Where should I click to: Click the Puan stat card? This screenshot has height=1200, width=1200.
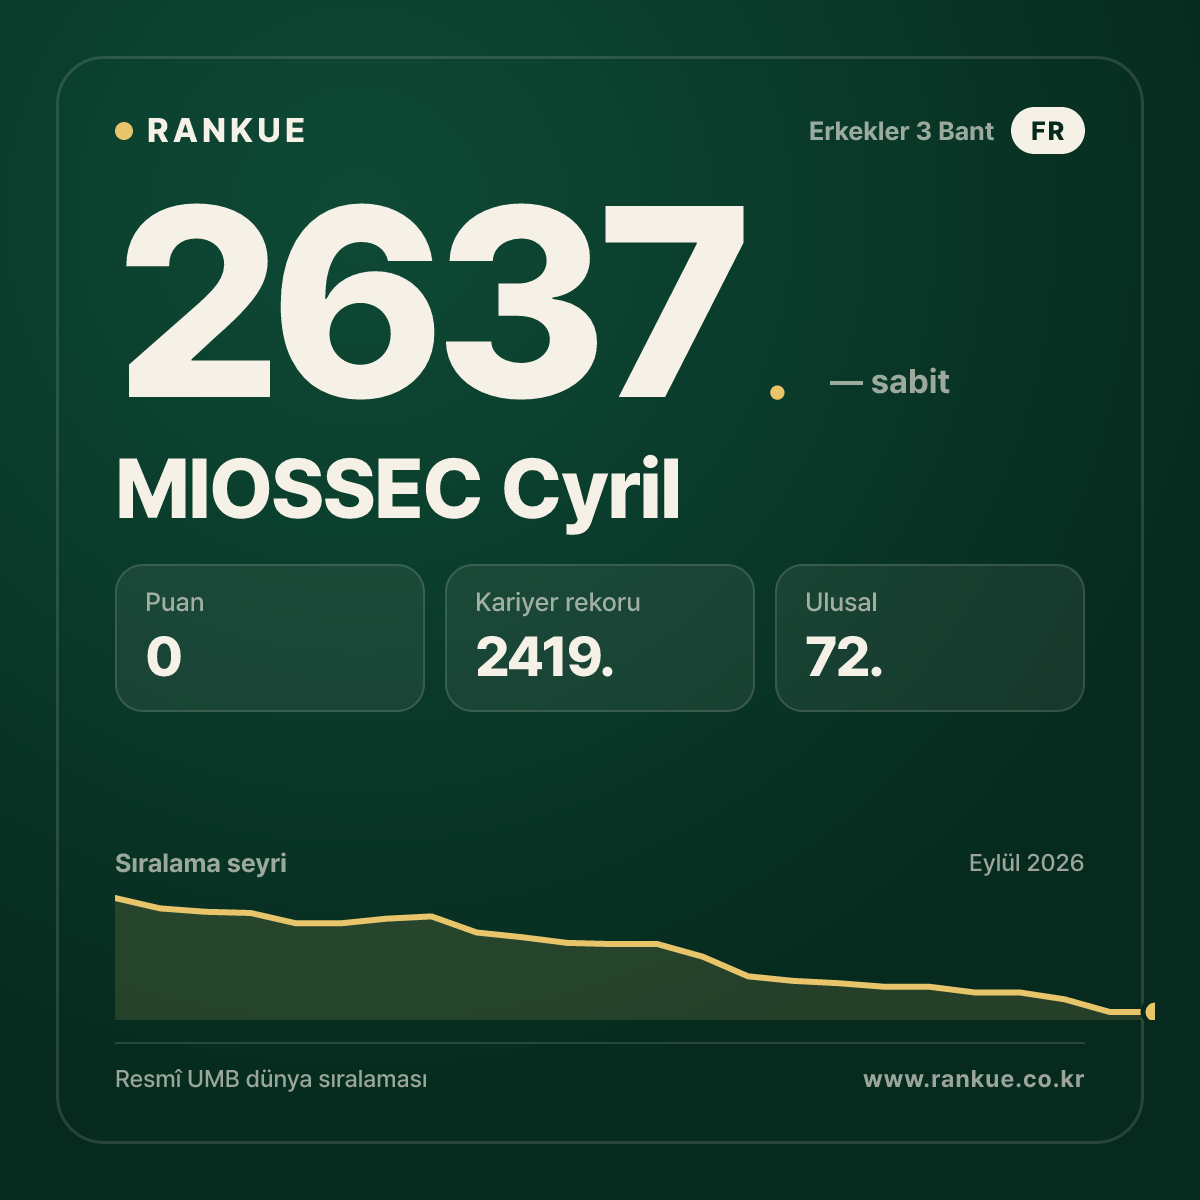click(x=270, y=638)
